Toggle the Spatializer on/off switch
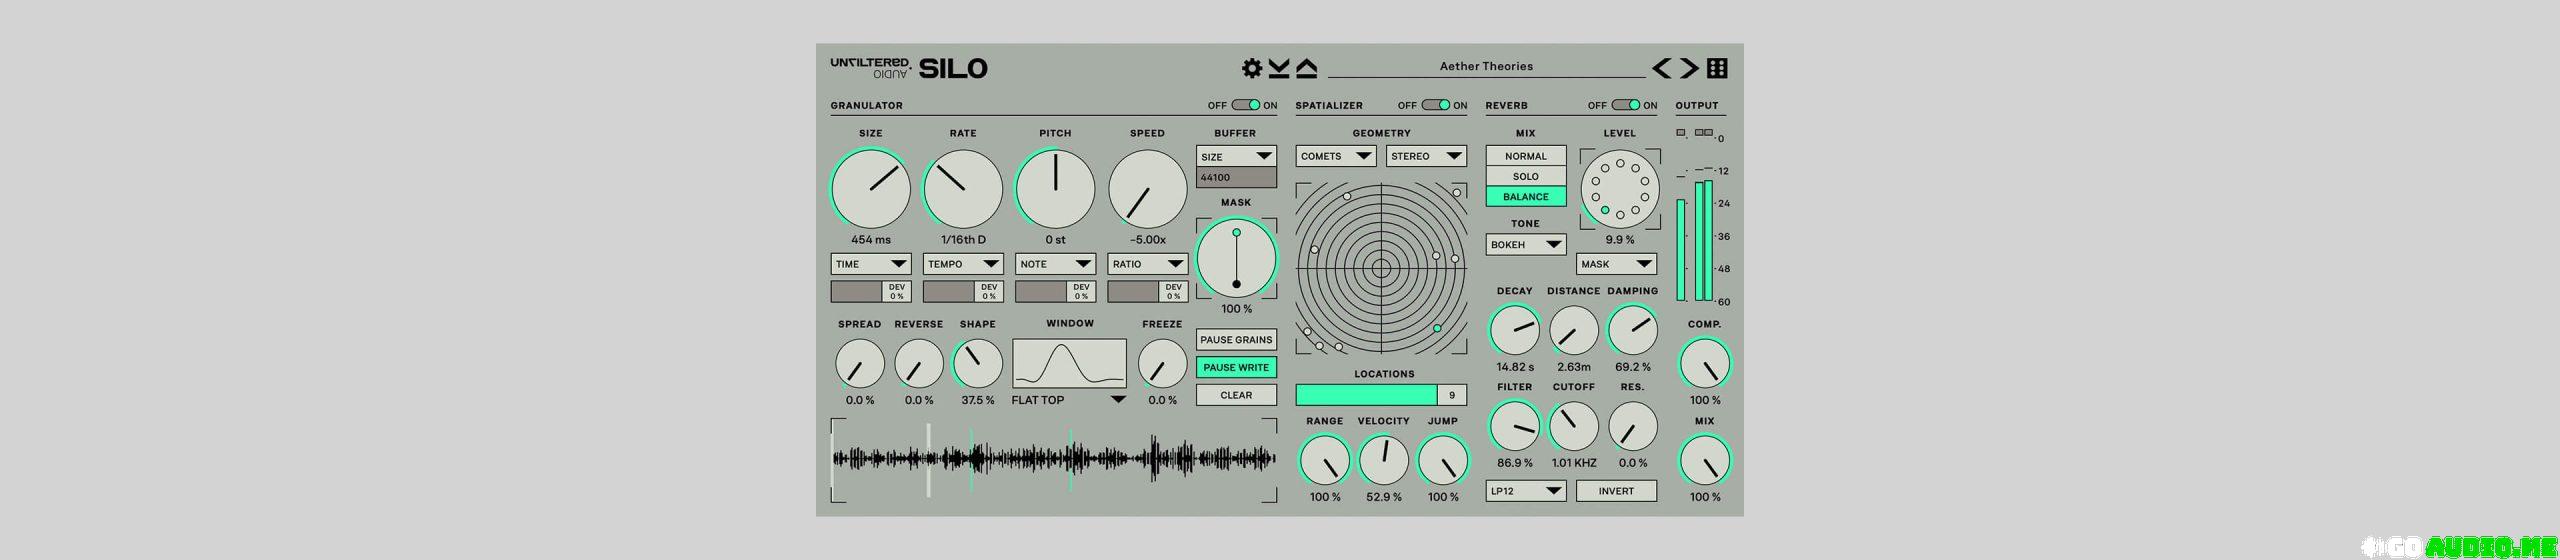 click(x=1436, y=105)
